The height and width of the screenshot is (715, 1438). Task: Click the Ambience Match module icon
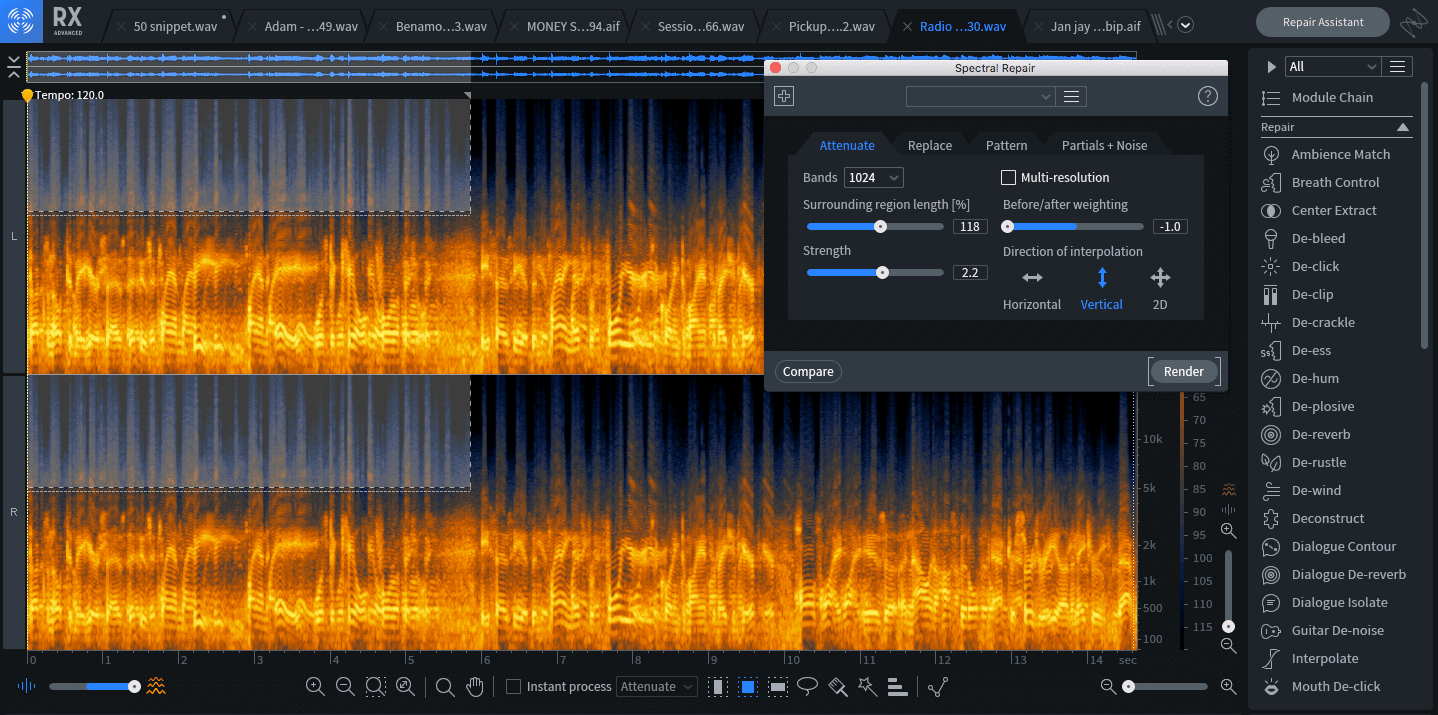1271,155
